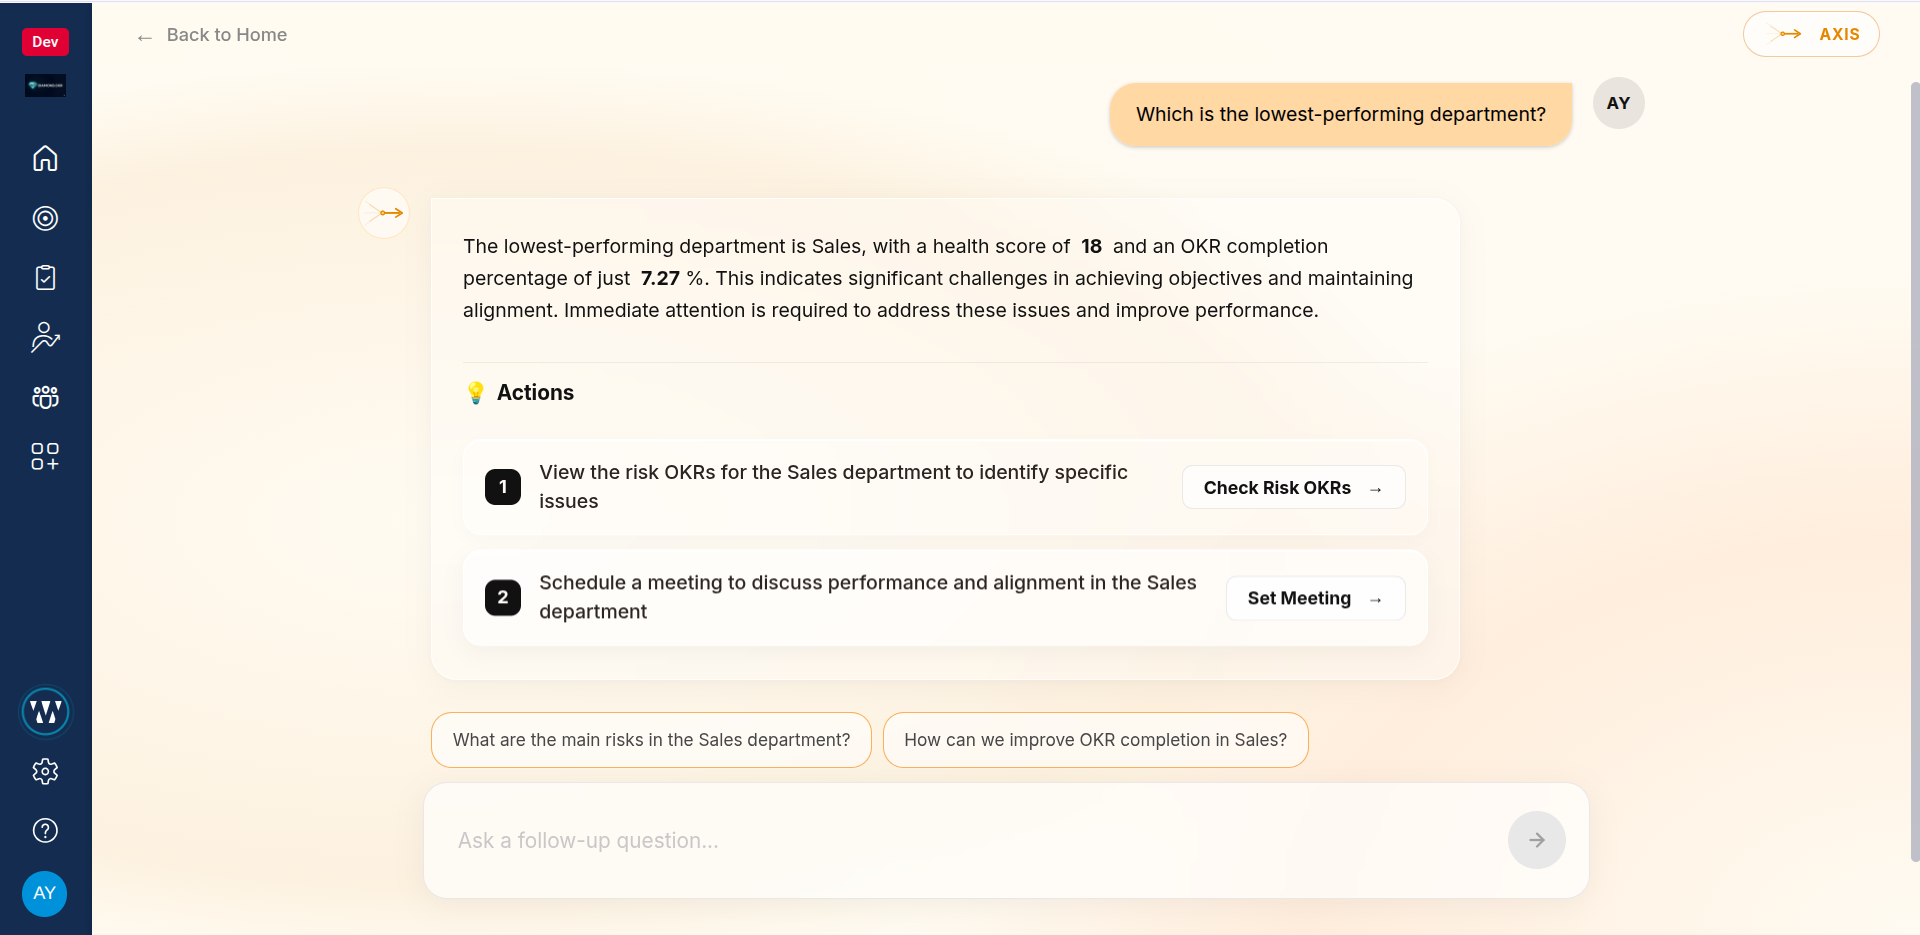
Task: Open the clipboard tasks icon in sidebar
Action: tap(45, 278)
